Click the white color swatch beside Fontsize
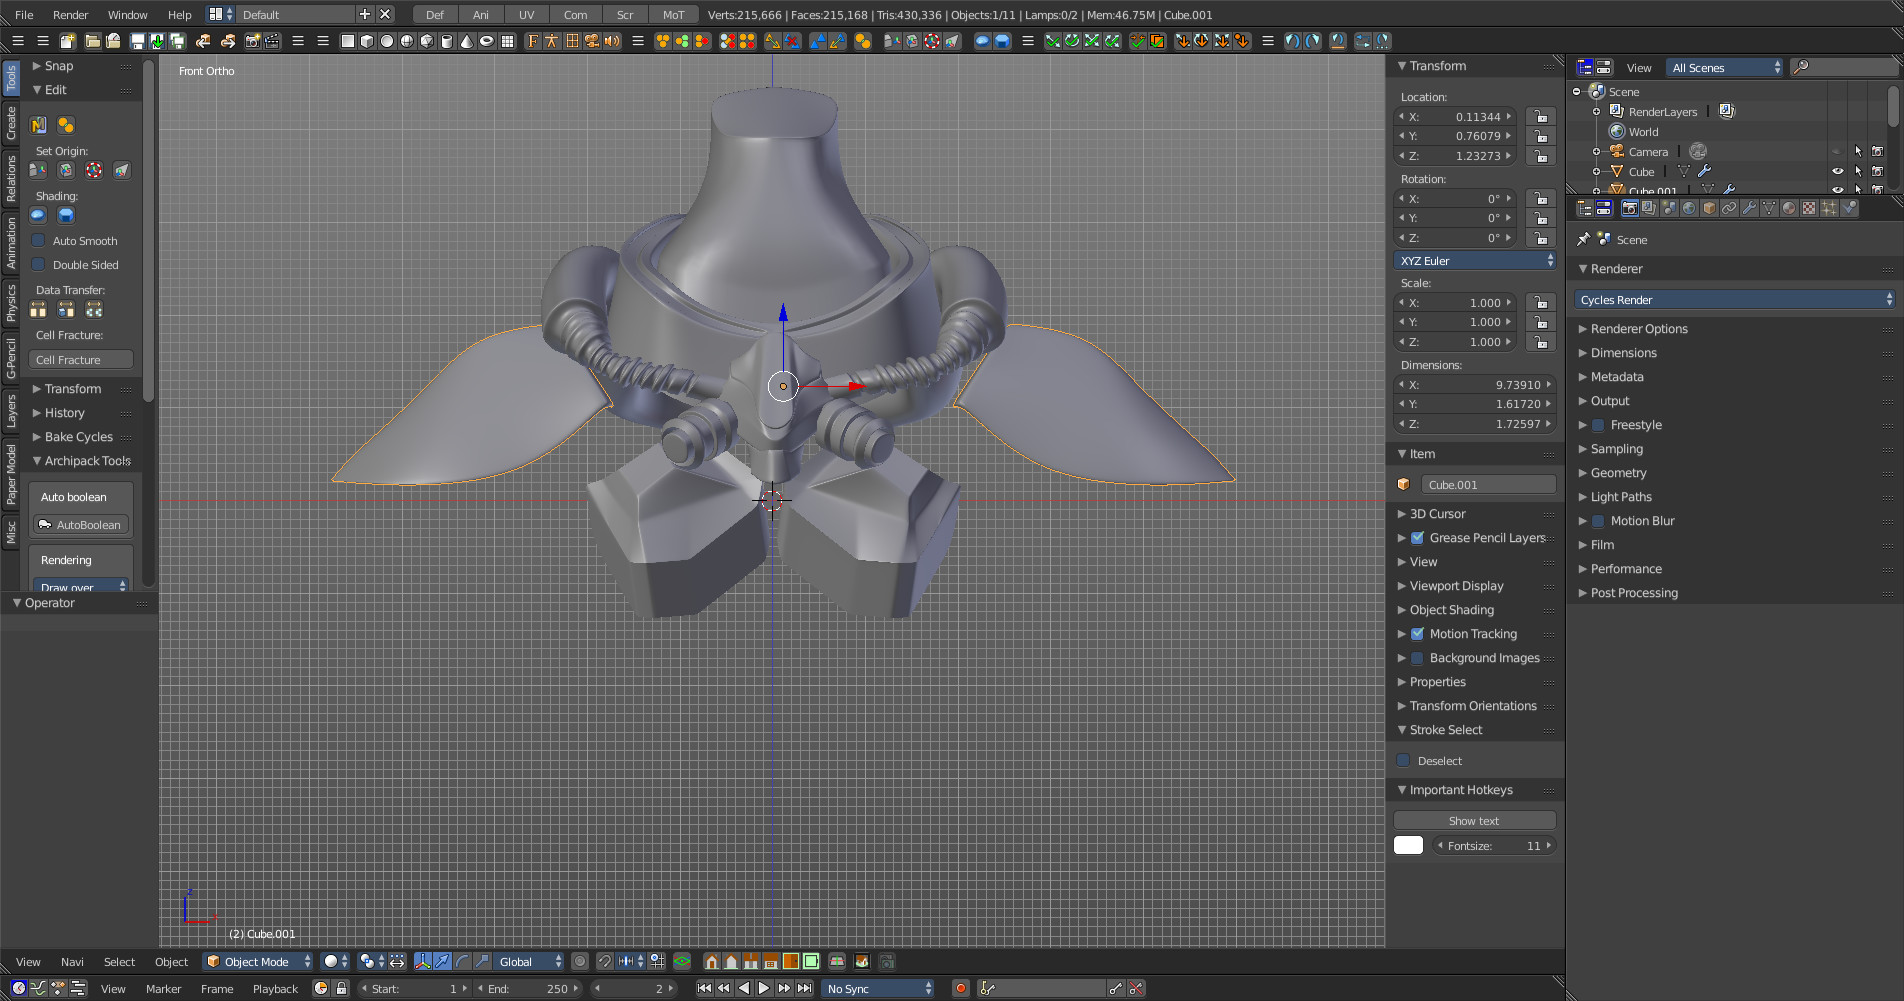1904x1001 pixels. point(1408,845)
